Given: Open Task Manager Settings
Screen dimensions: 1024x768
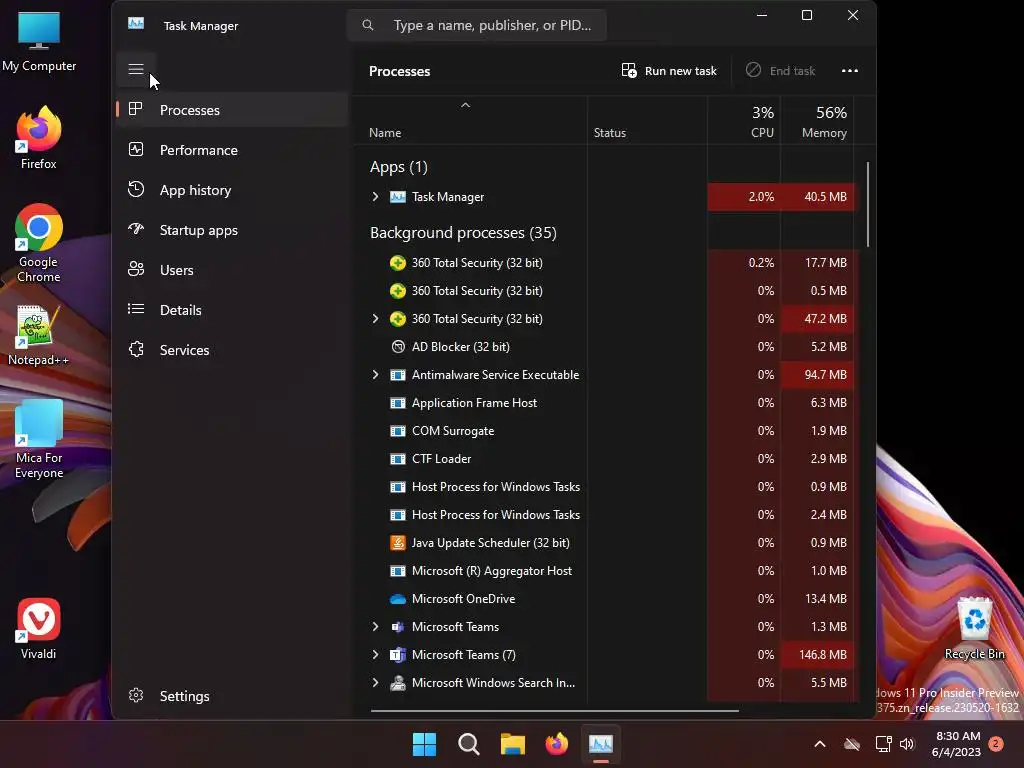Looking at the screenshot, I should click(232, 696).
